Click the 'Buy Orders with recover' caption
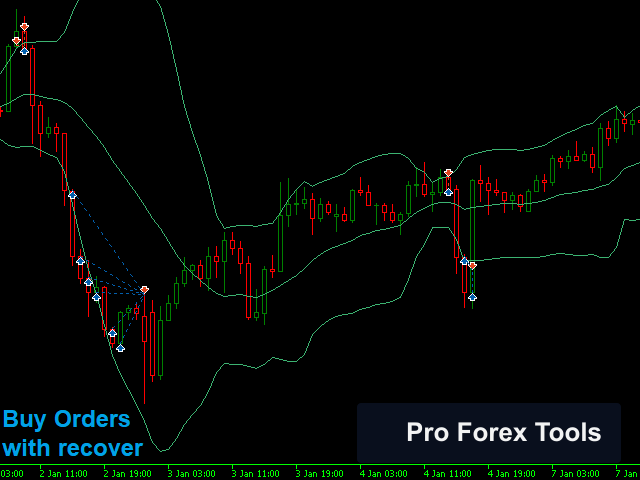The height and width of the screenshot is (480, 640). point(73,433)
